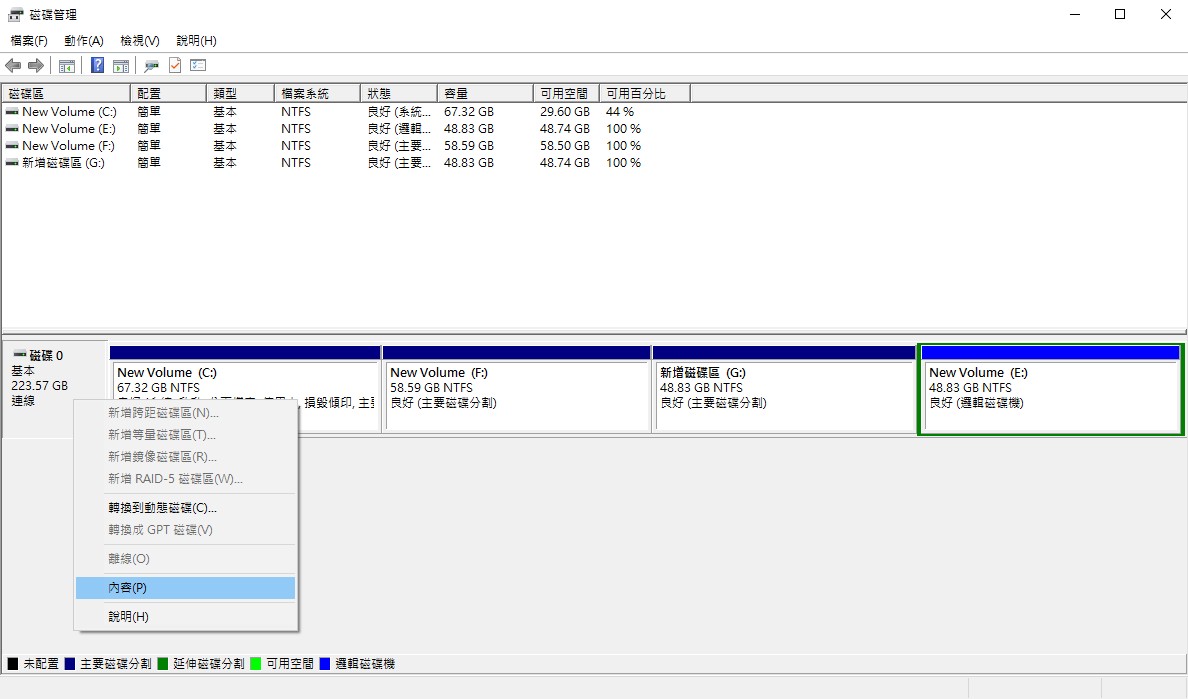Open the 檢視(V) menu
The width and height of the screenshot is (1188, 699).
tap(139, 40)
